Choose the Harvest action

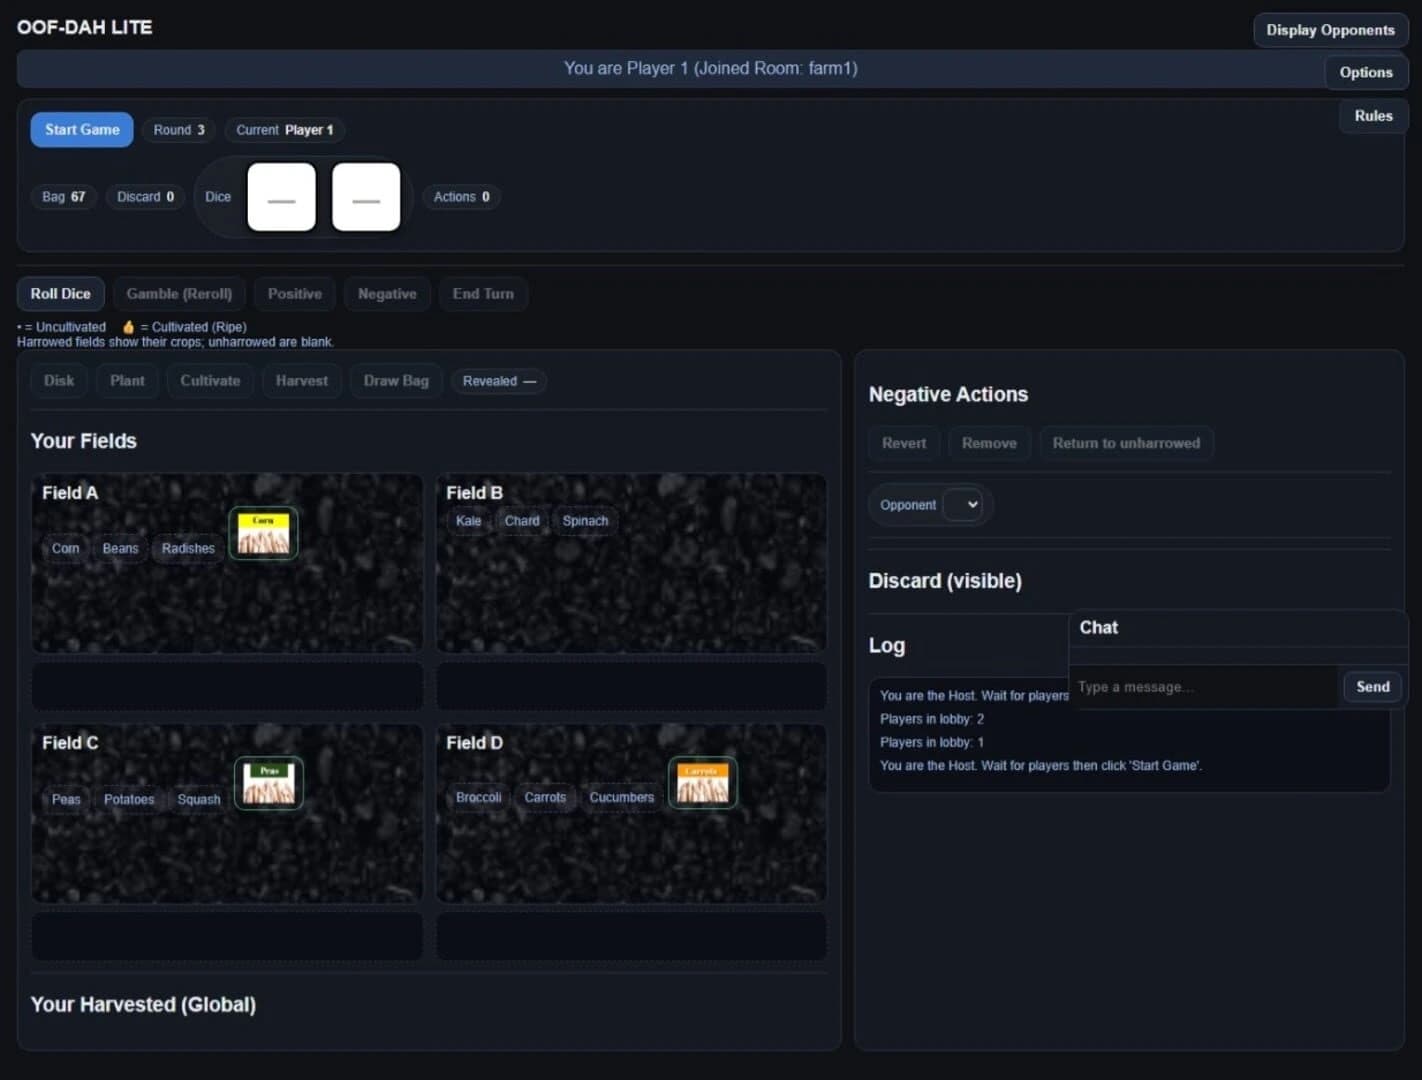[x=301, y=381]
